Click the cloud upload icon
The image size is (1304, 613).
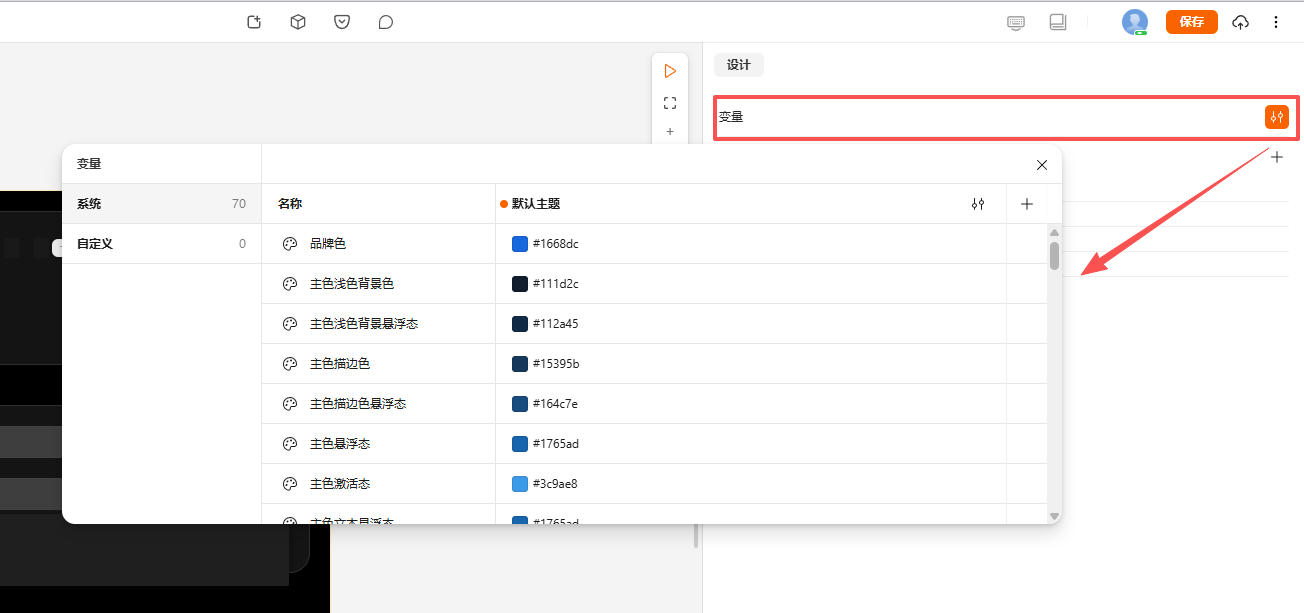pyautogui.click(x=1241, y=22)
